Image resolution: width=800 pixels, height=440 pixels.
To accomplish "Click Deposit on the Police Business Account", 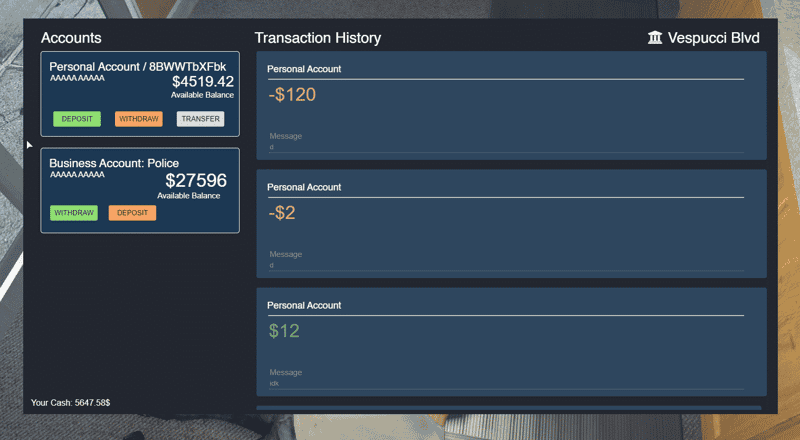I will coord(132,213).
